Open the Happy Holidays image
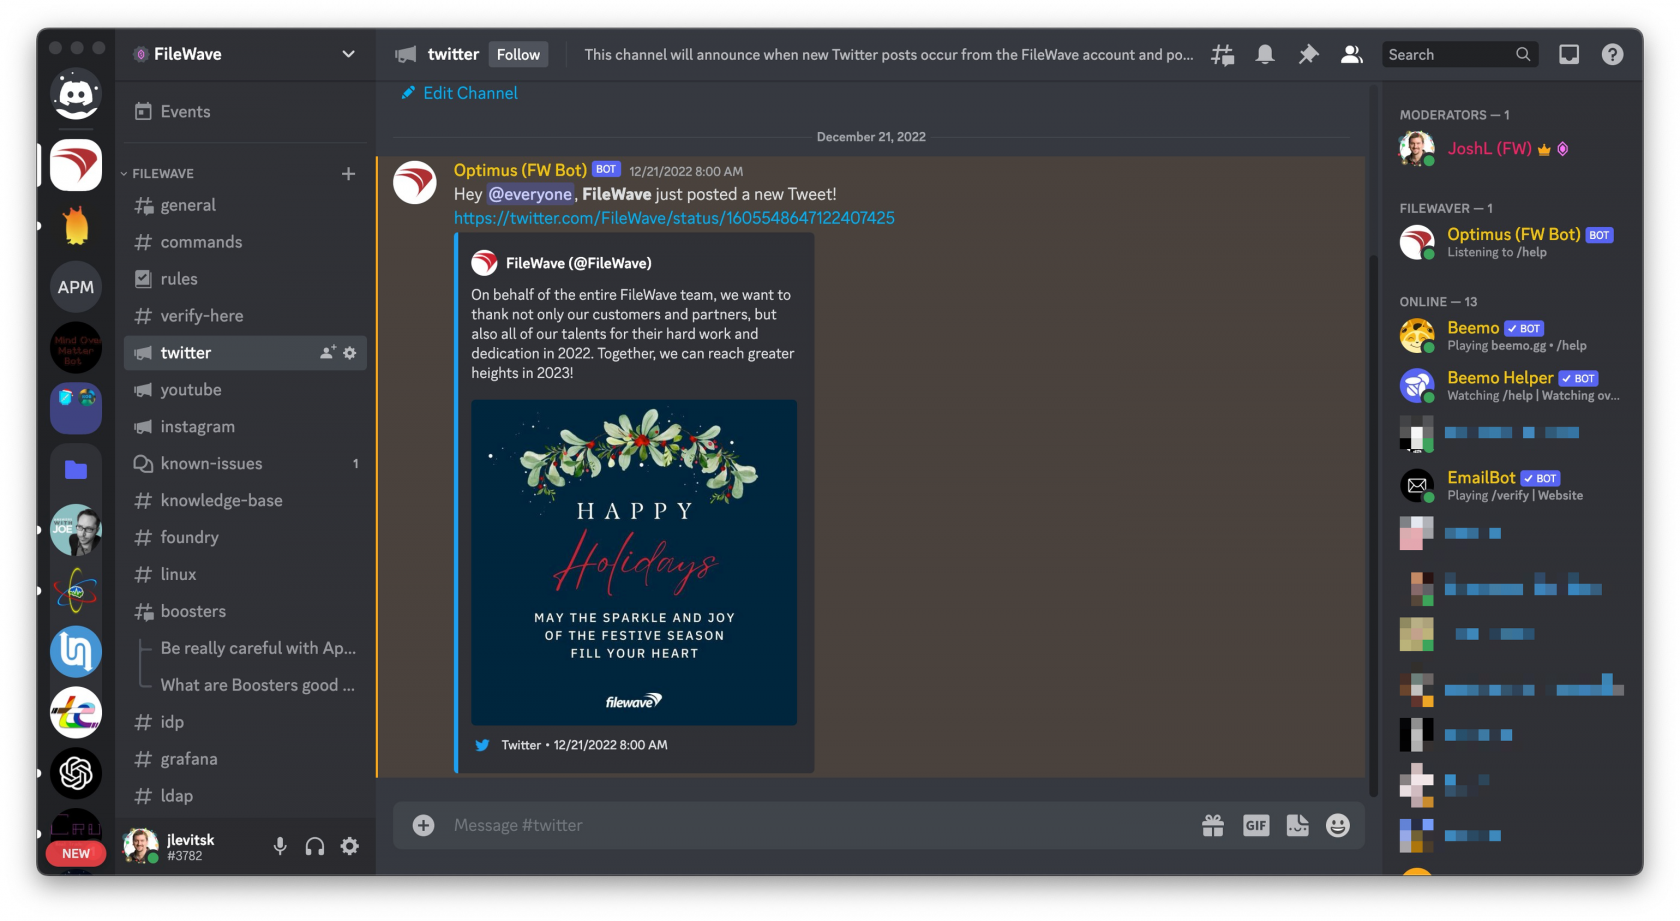1680x921 pixels. [634, 562]
